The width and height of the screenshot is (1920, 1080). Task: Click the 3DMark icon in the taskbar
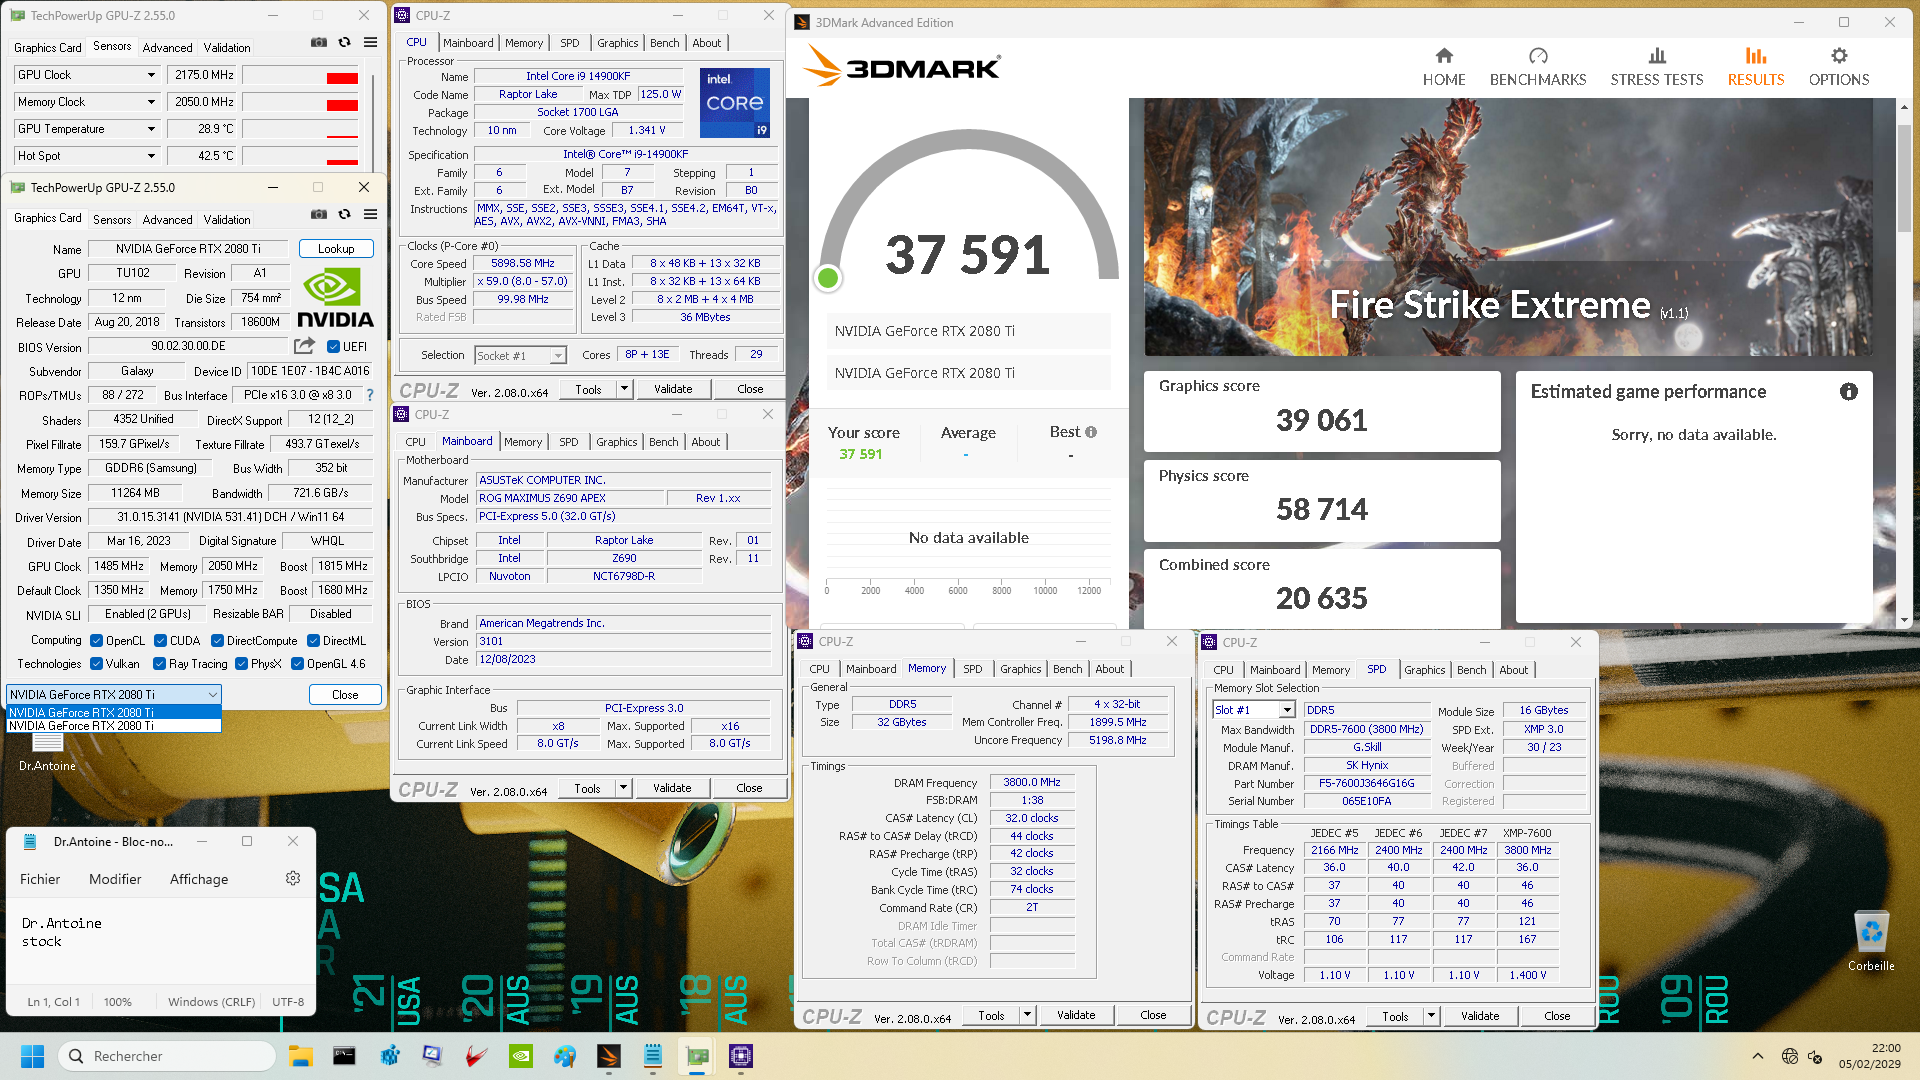coord(608,1056)
